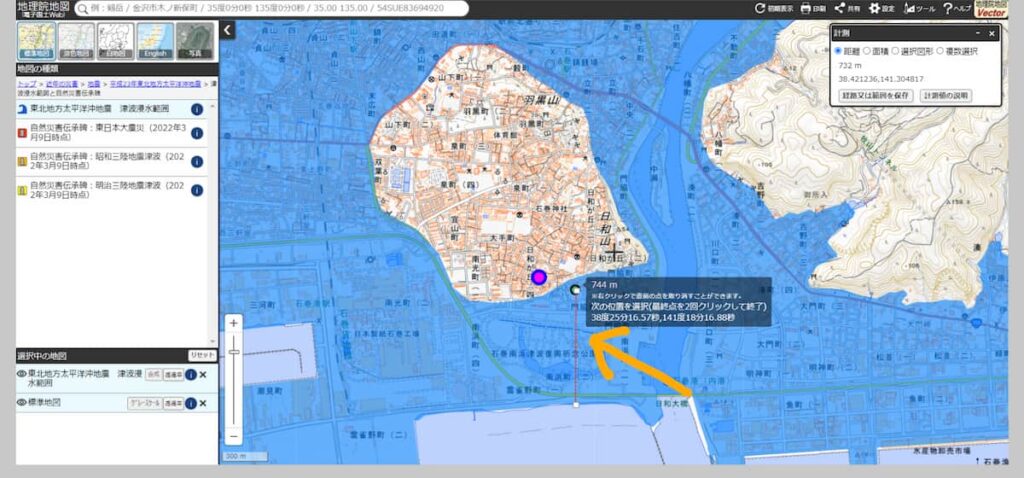
Task: Select the 写真 basemap thumbnail
Action: pyautogui.click(x=194, y=41)
